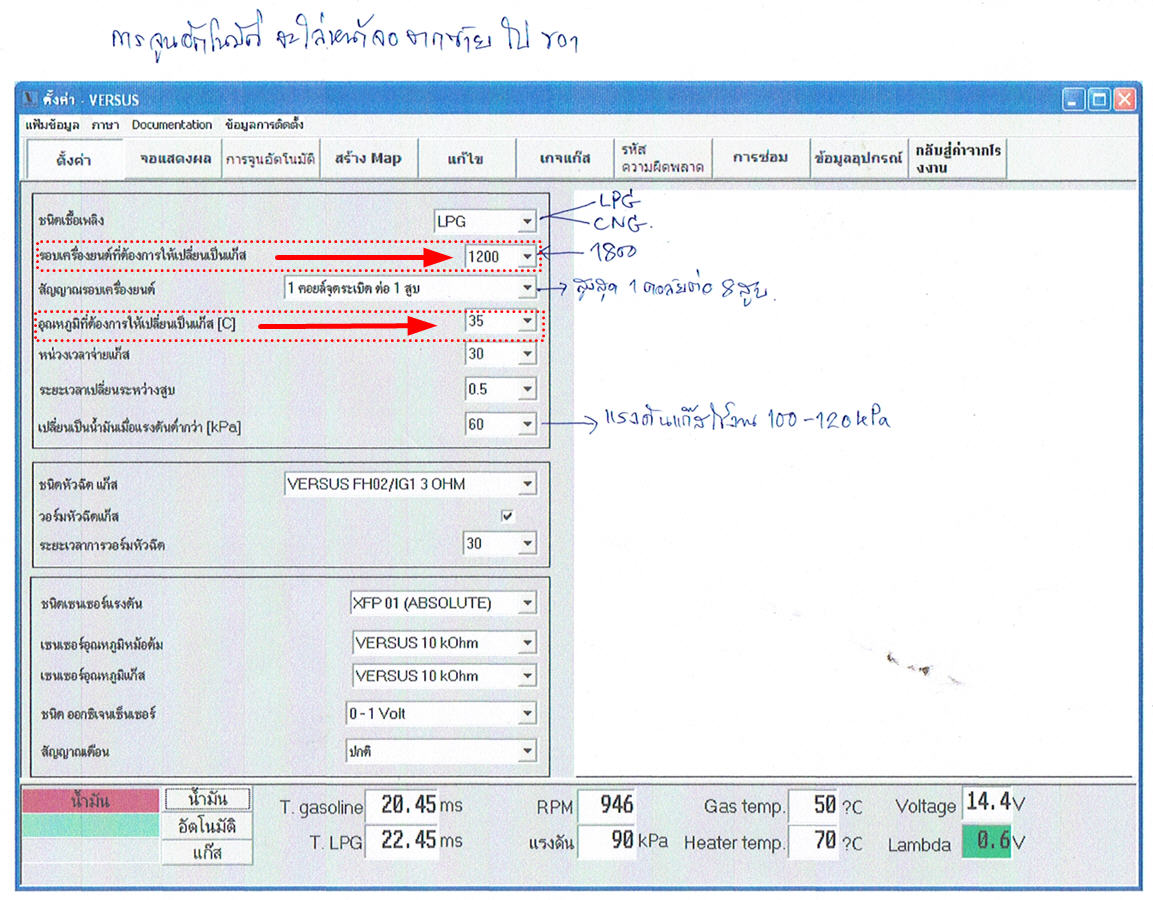Select the แก้ไข tab
1153x900 pixels.
click(x=465, y=159)
